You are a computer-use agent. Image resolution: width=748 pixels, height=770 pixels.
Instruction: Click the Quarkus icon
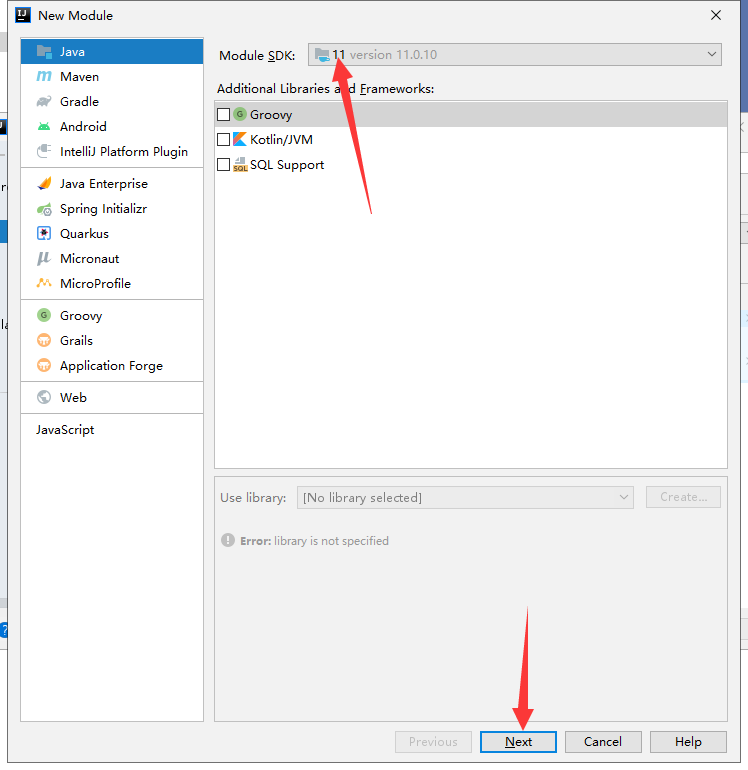click(44, 233)
